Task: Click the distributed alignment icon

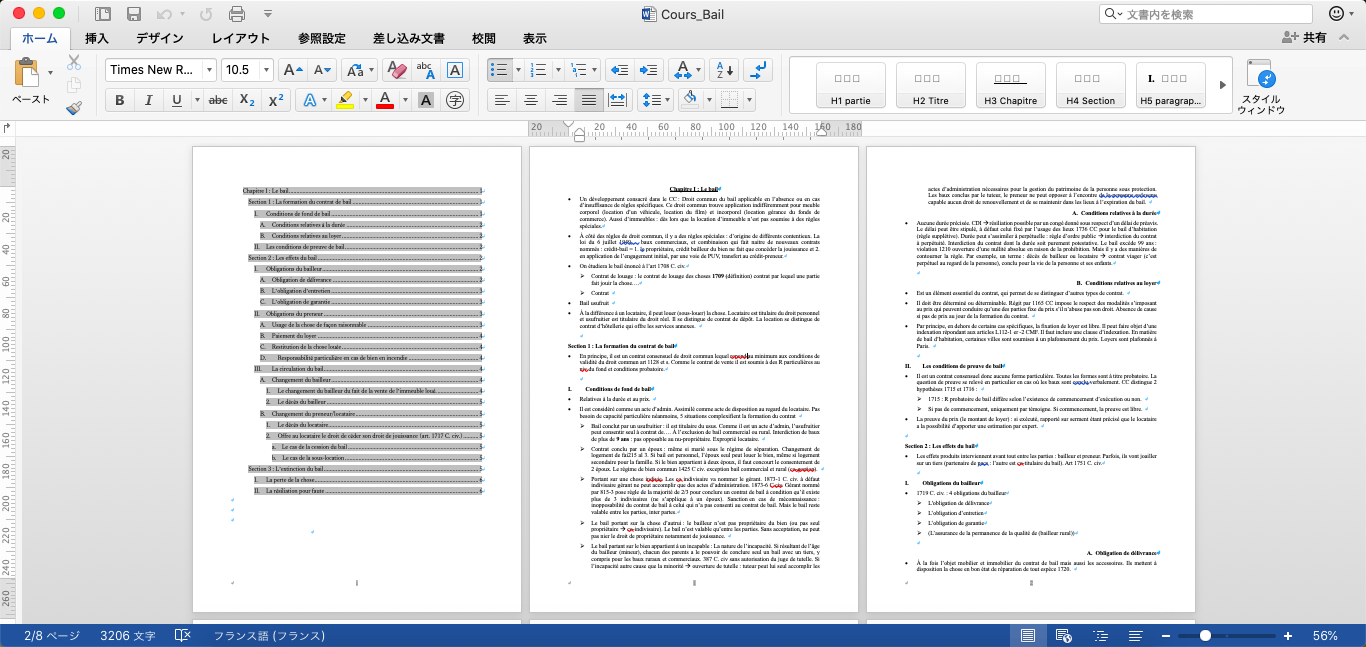Action: (618, 100)
